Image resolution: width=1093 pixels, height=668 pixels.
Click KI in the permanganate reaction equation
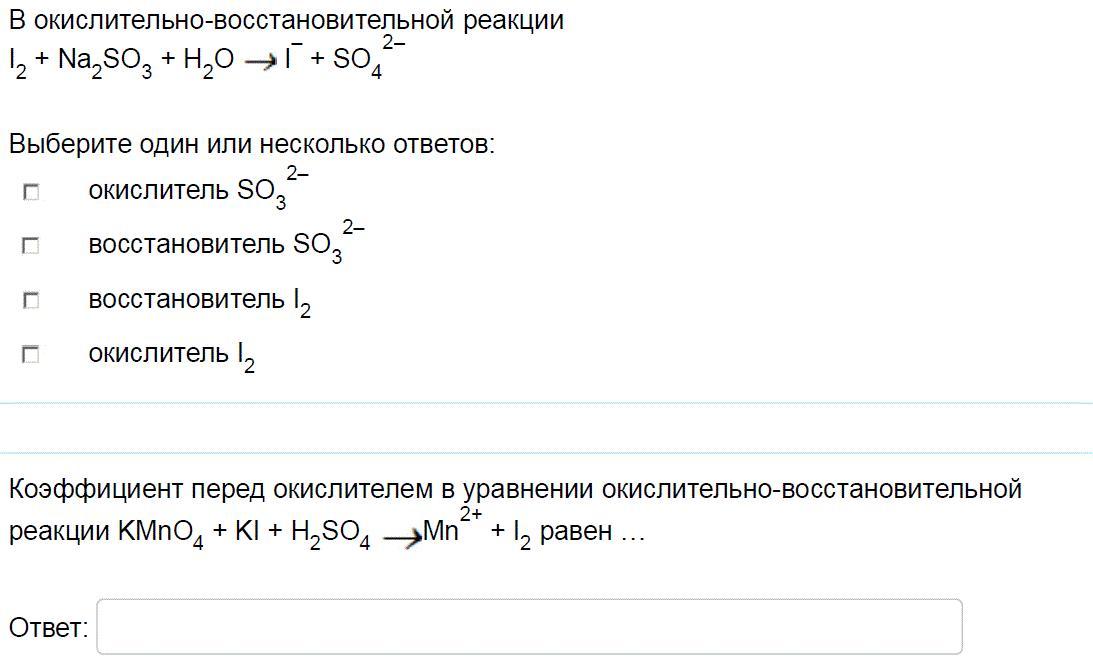[247, 531]
